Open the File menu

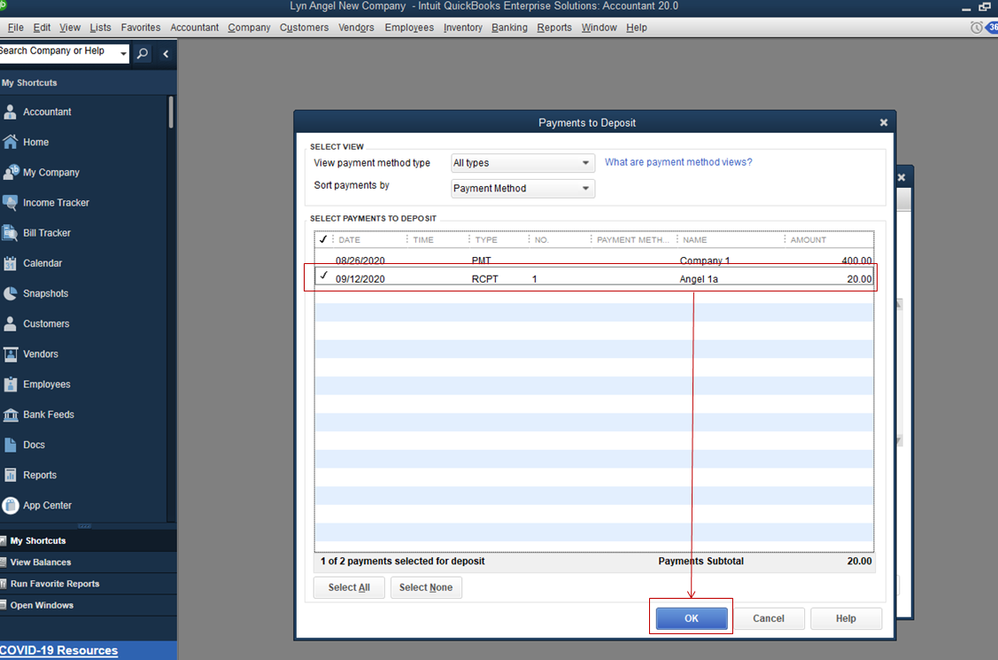[15, 27]
